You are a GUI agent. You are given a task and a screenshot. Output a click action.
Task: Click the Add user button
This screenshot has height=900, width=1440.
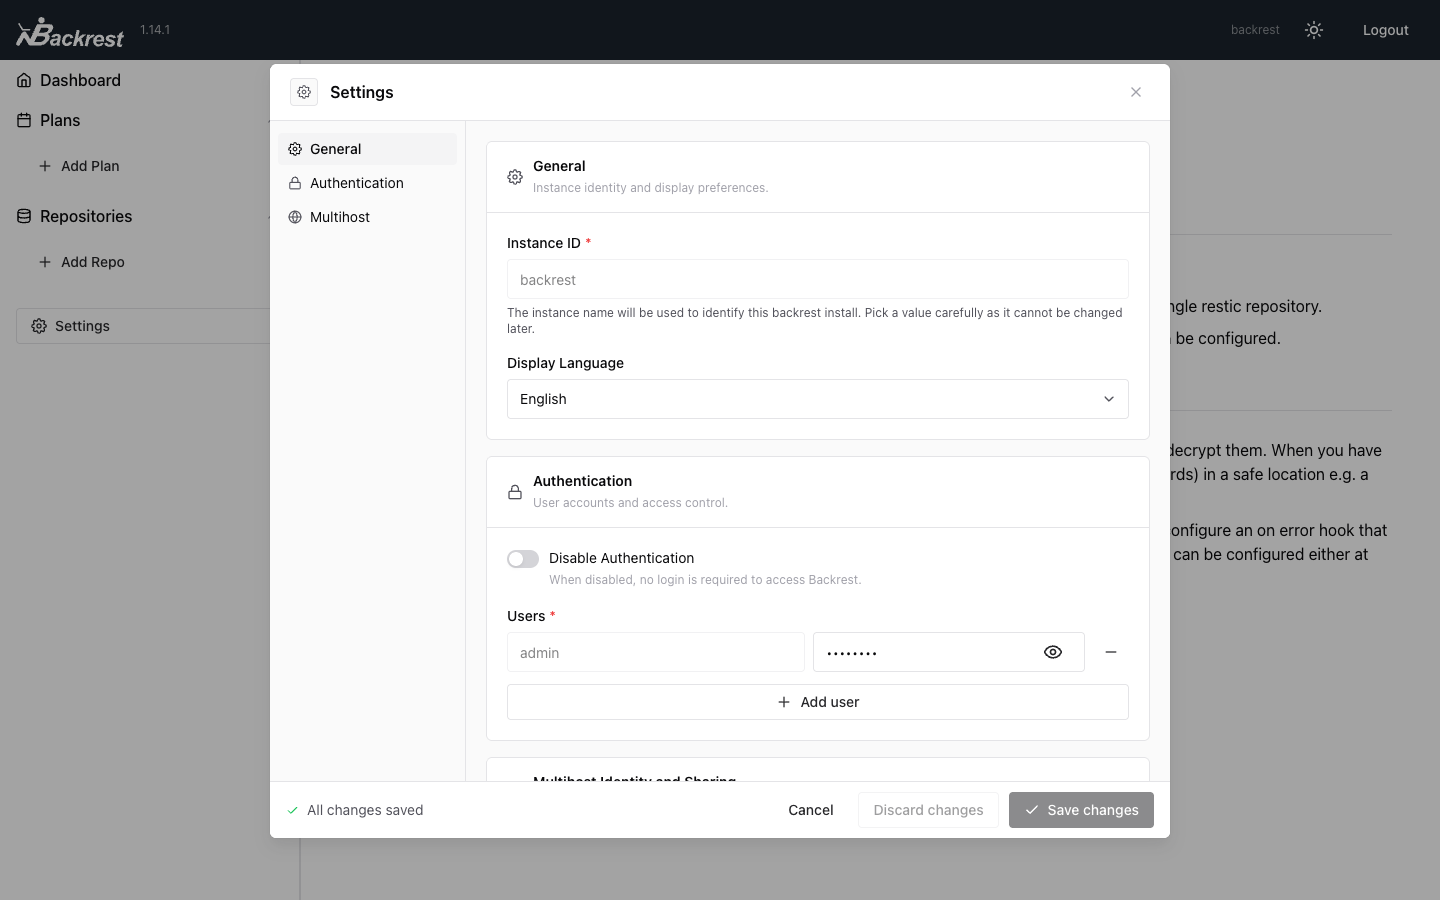point(818,702)
